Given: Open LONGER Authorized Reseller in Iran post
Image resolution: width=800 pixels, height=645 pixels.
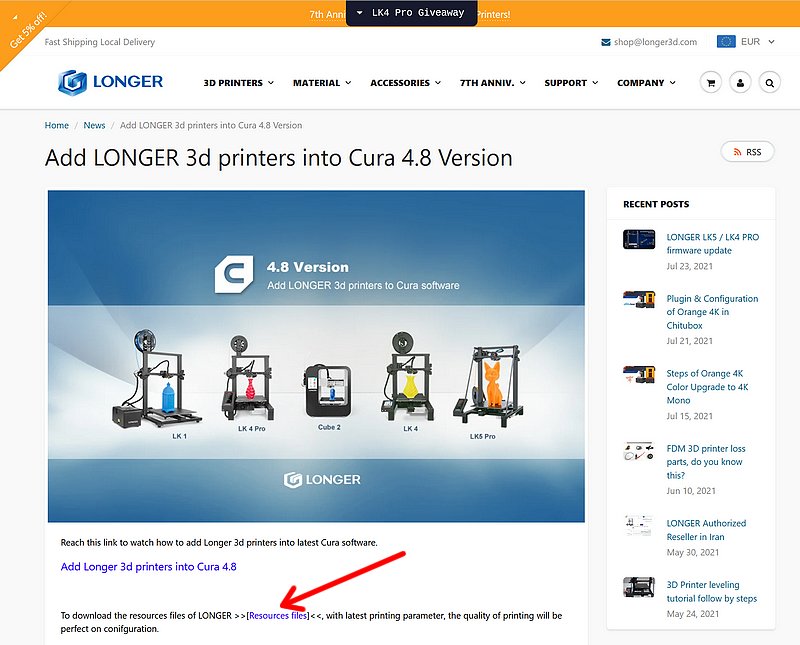Looking at the screenshot, I should tap(706, 530).
